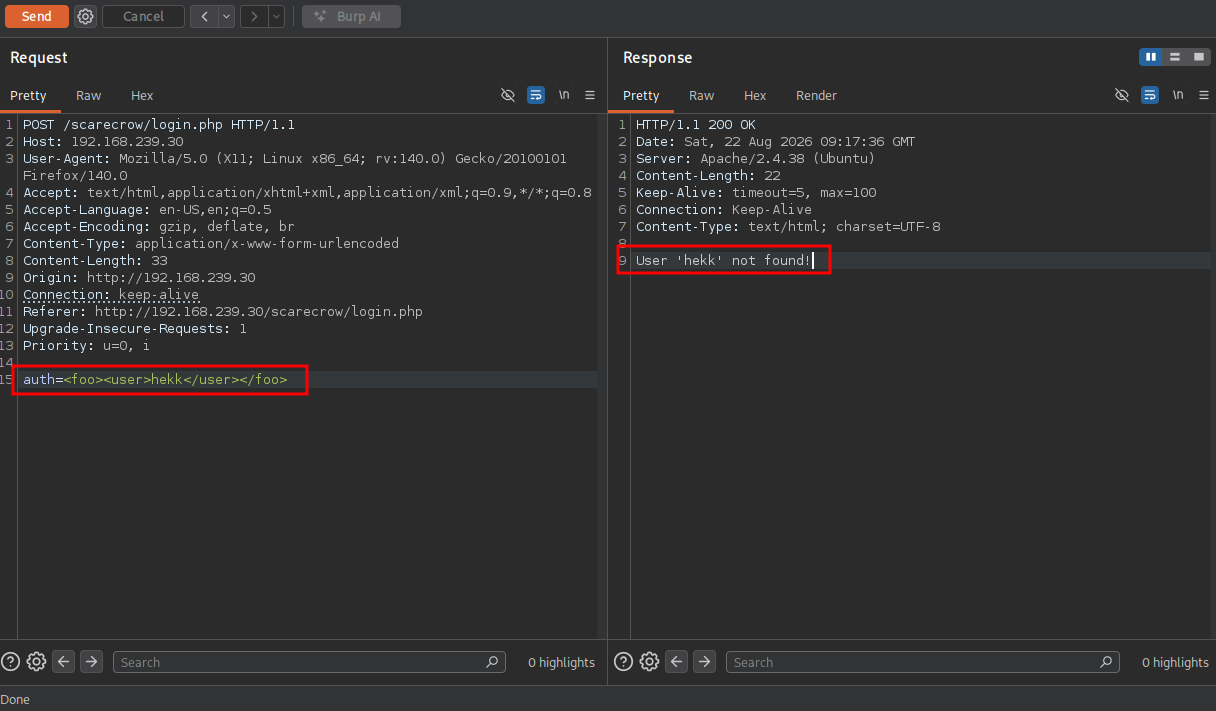Click the Request 0 highlights label
The width and height of the screenshot is (1216, 711).
[x=561, y=662]
